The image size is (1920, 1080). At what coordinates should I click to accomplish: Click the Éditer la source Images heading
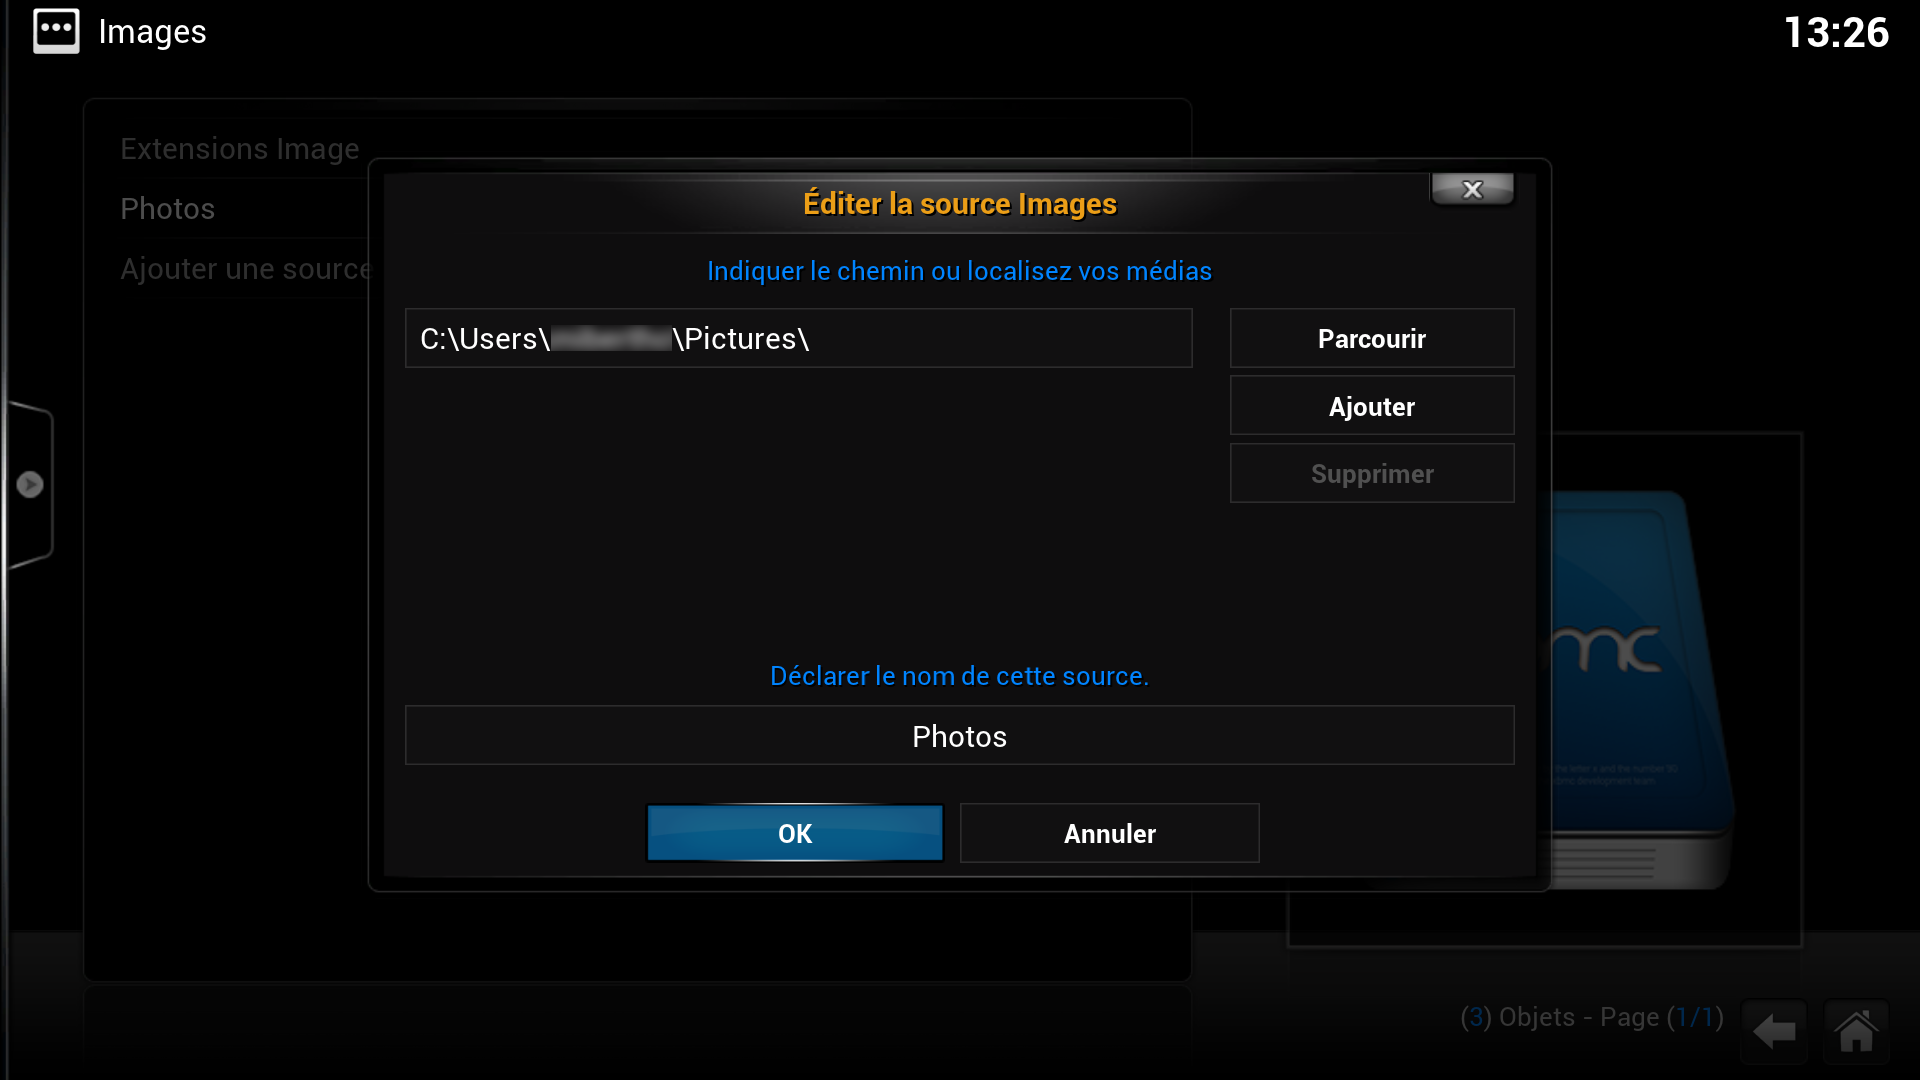pyautogui.click(x=959, y=204)
